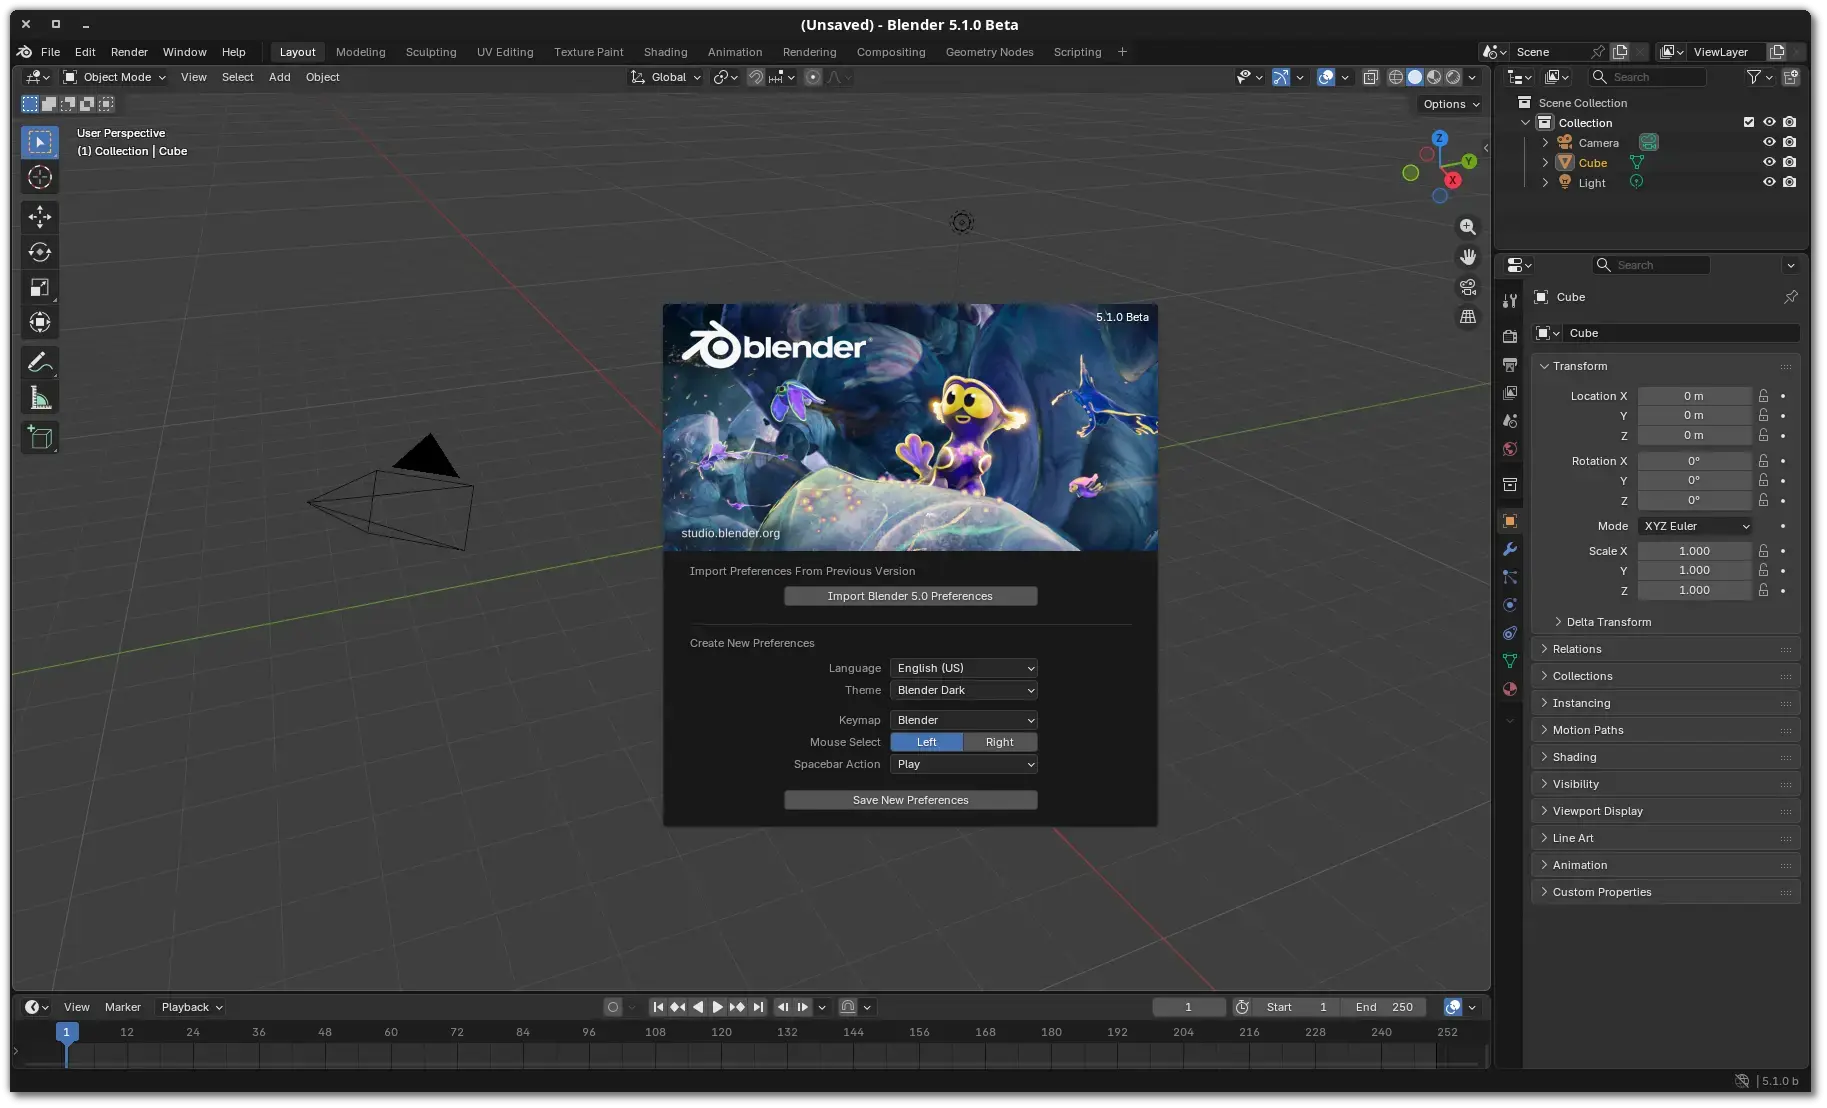Expand the Delta Transform section
The width and height of the screenshot is (1827, 1108).
(1609, 621)
